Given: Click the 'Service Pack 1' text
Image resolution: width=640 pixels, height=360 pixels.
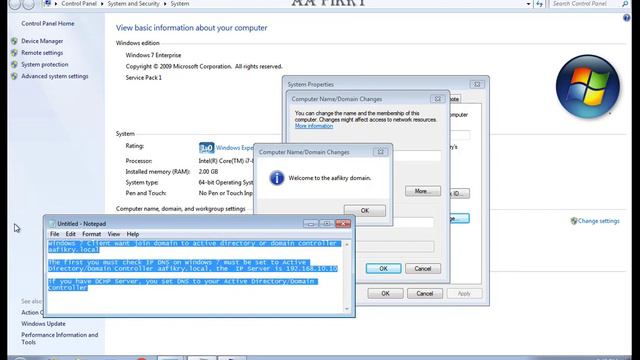Looking at the screenshot, I should click(143, 78).
